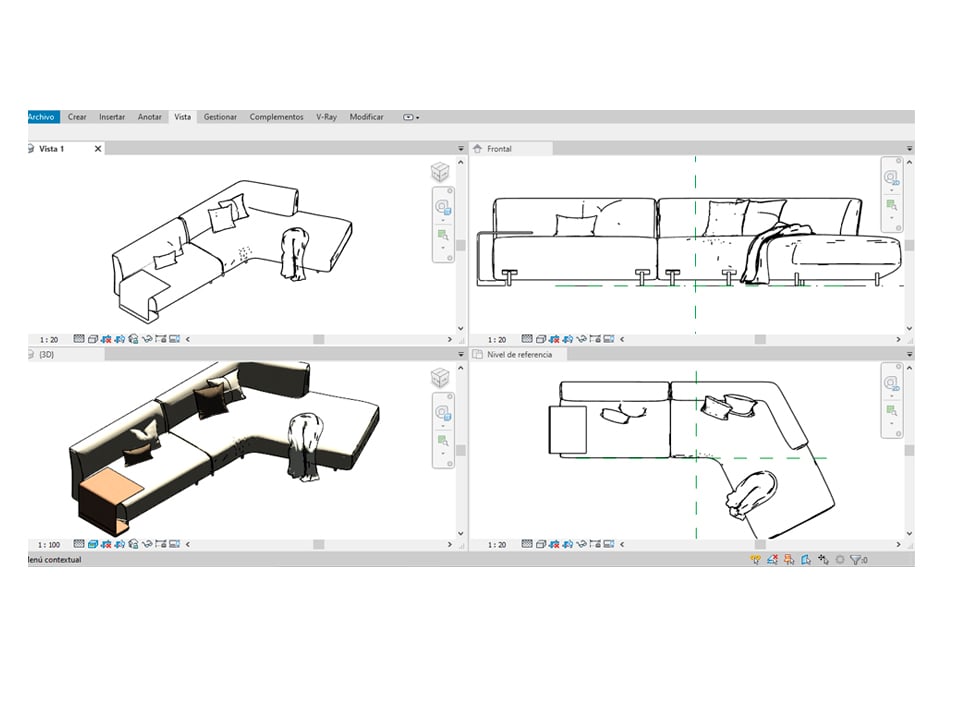This screenshot has width=960, height=720.
Task: Toggle Select Elements by Face in status bar
Action: [806, 560]
